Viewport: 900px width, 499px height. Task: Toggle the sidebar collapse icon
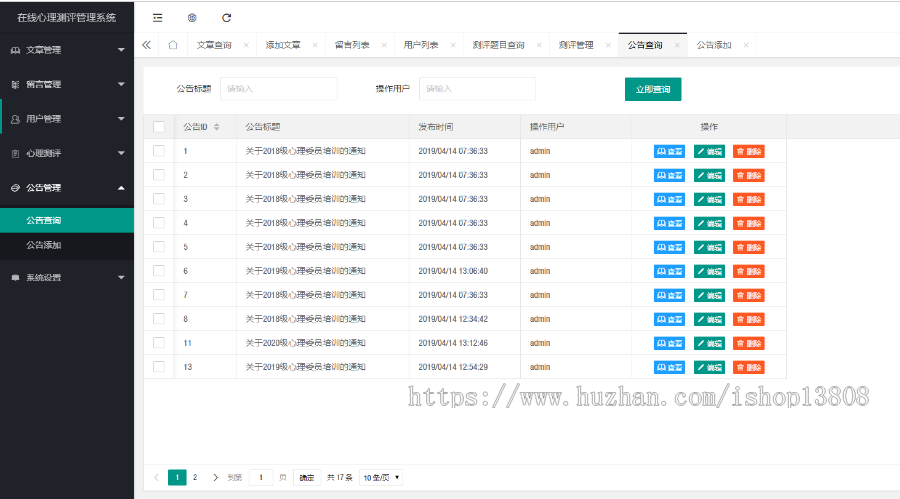(x=157, y=18)
